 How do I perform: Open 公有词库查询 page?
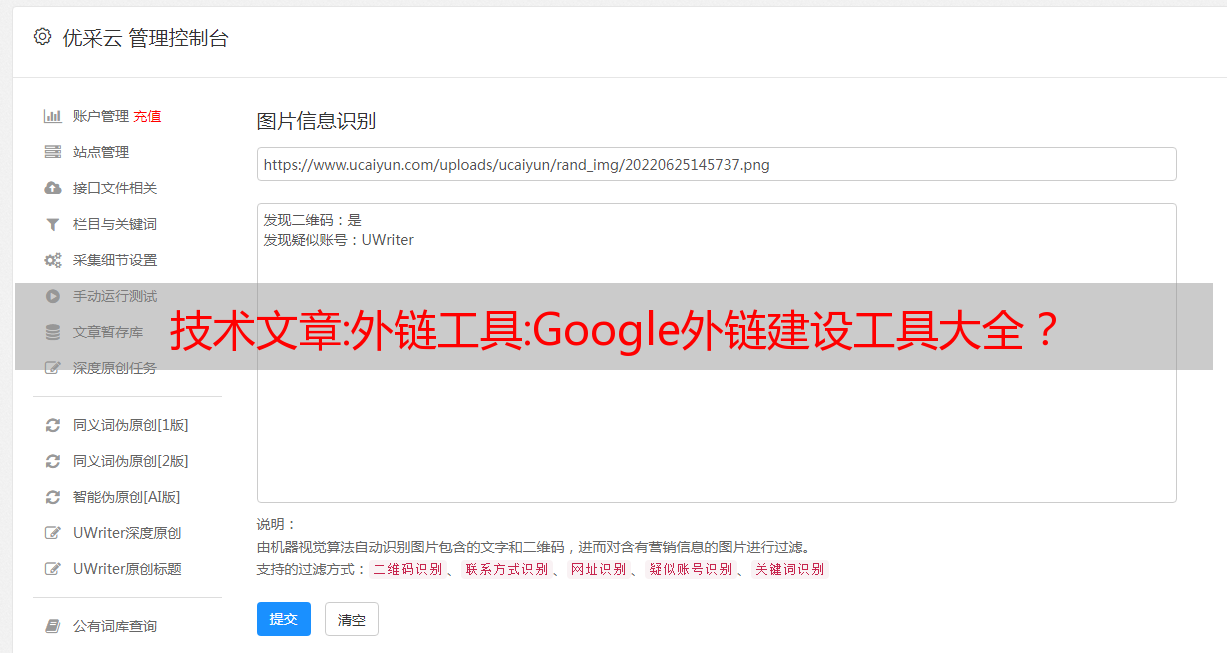point(115,626)
